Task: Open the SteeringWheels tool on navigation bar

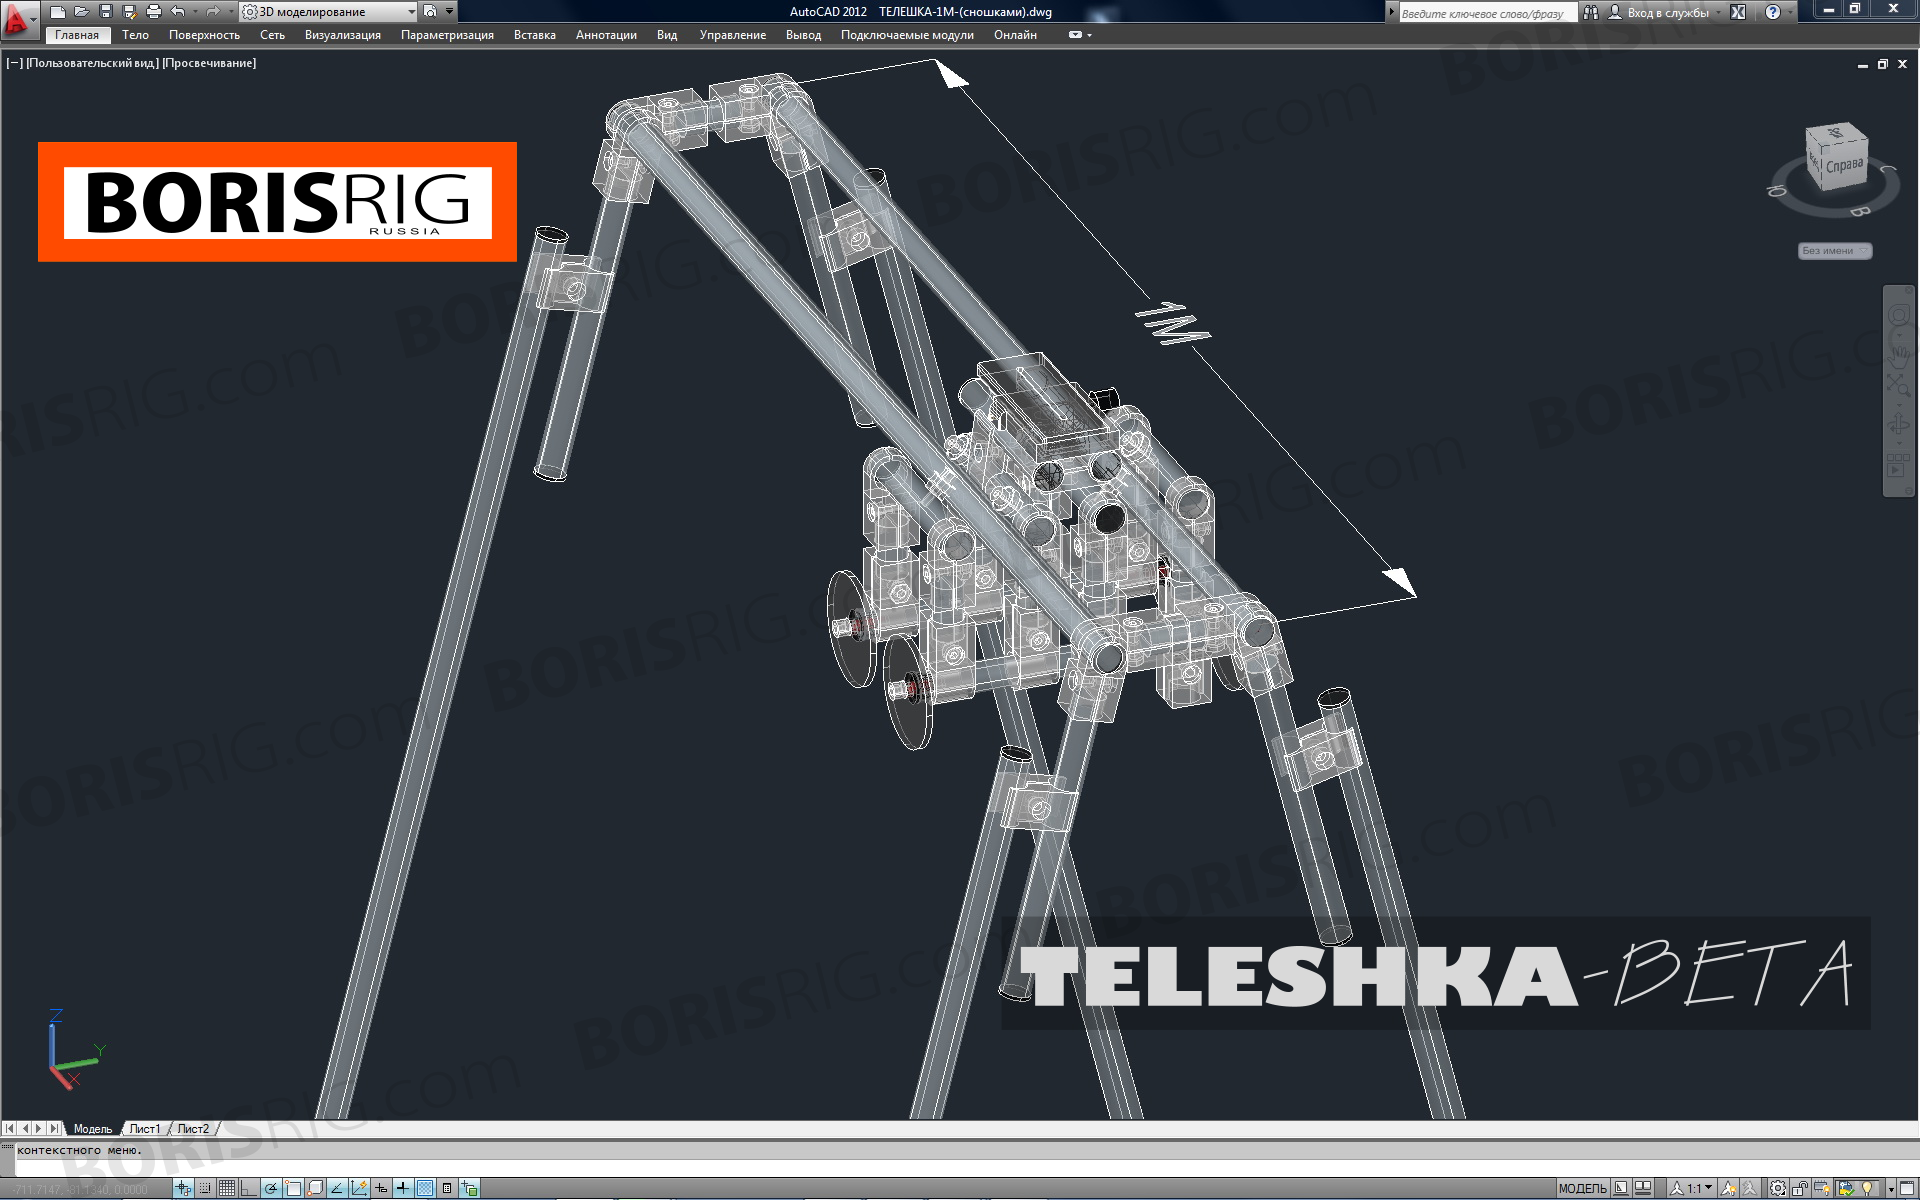Action: (1898, 316)
